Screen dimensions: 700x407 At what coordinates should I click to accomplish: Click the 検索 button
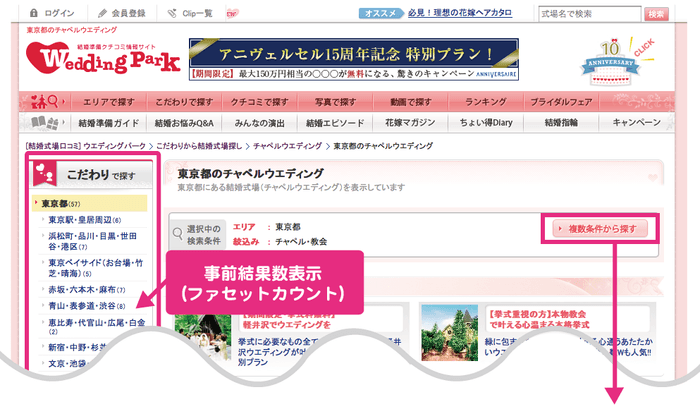[x=656, y=14]
